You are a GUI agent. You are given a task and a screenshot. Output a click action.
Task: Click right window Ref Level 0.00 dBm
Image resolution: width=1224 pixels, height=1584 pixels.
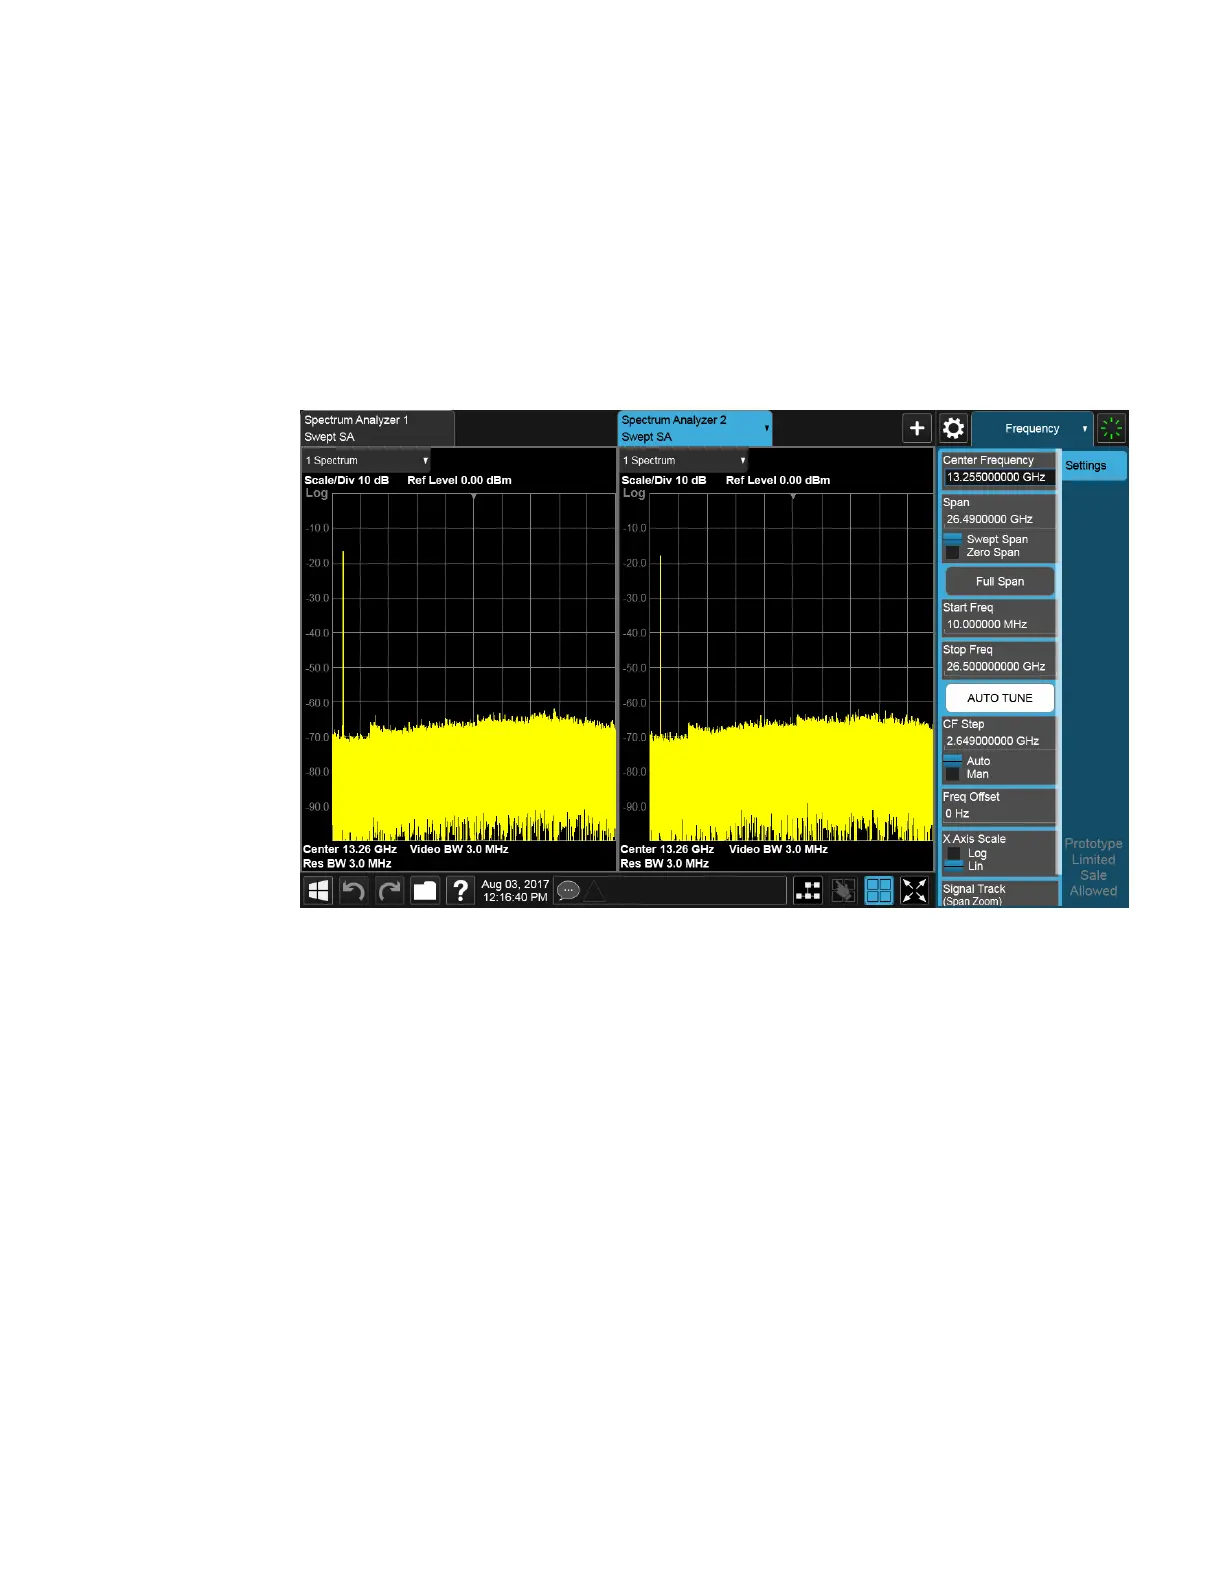point(778,480)
